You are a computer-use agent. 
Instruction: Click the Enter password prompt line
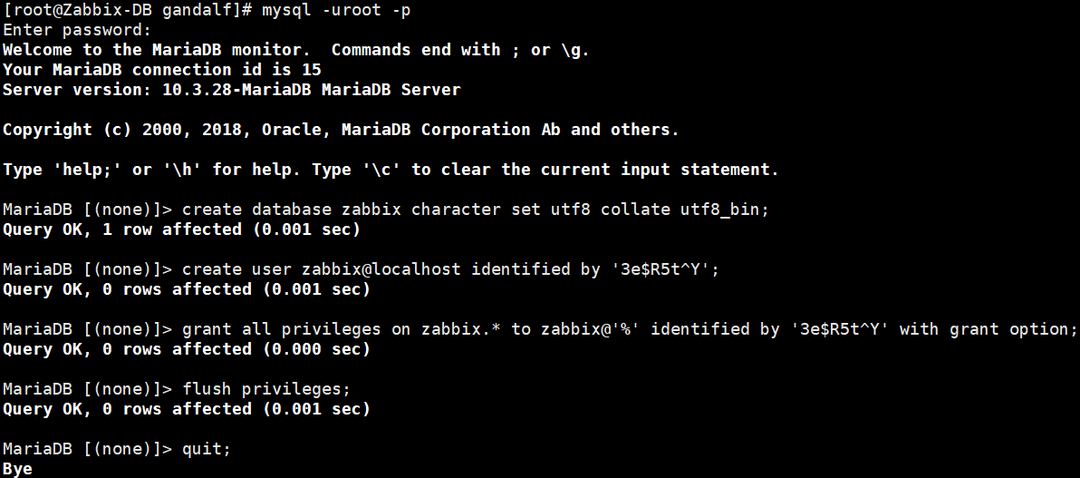76,30
